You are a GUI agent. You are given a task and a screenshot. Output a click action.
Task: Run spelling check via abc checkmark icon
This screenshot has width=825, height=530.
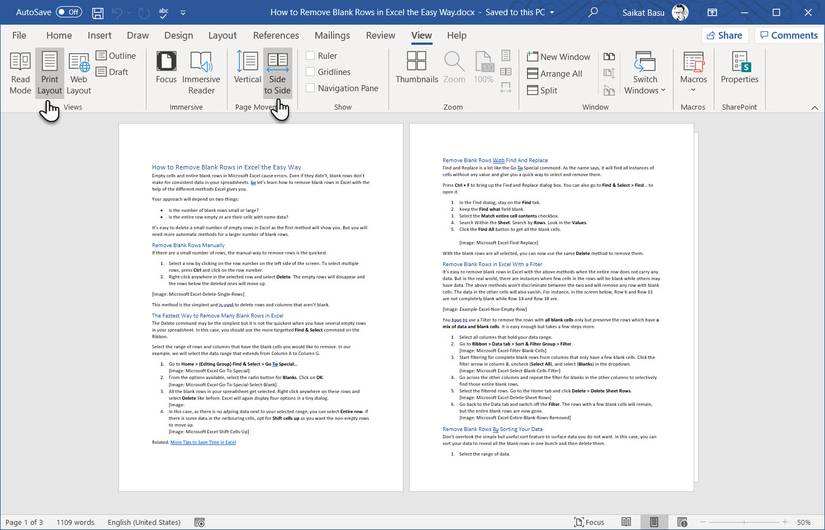click(163, 12)
